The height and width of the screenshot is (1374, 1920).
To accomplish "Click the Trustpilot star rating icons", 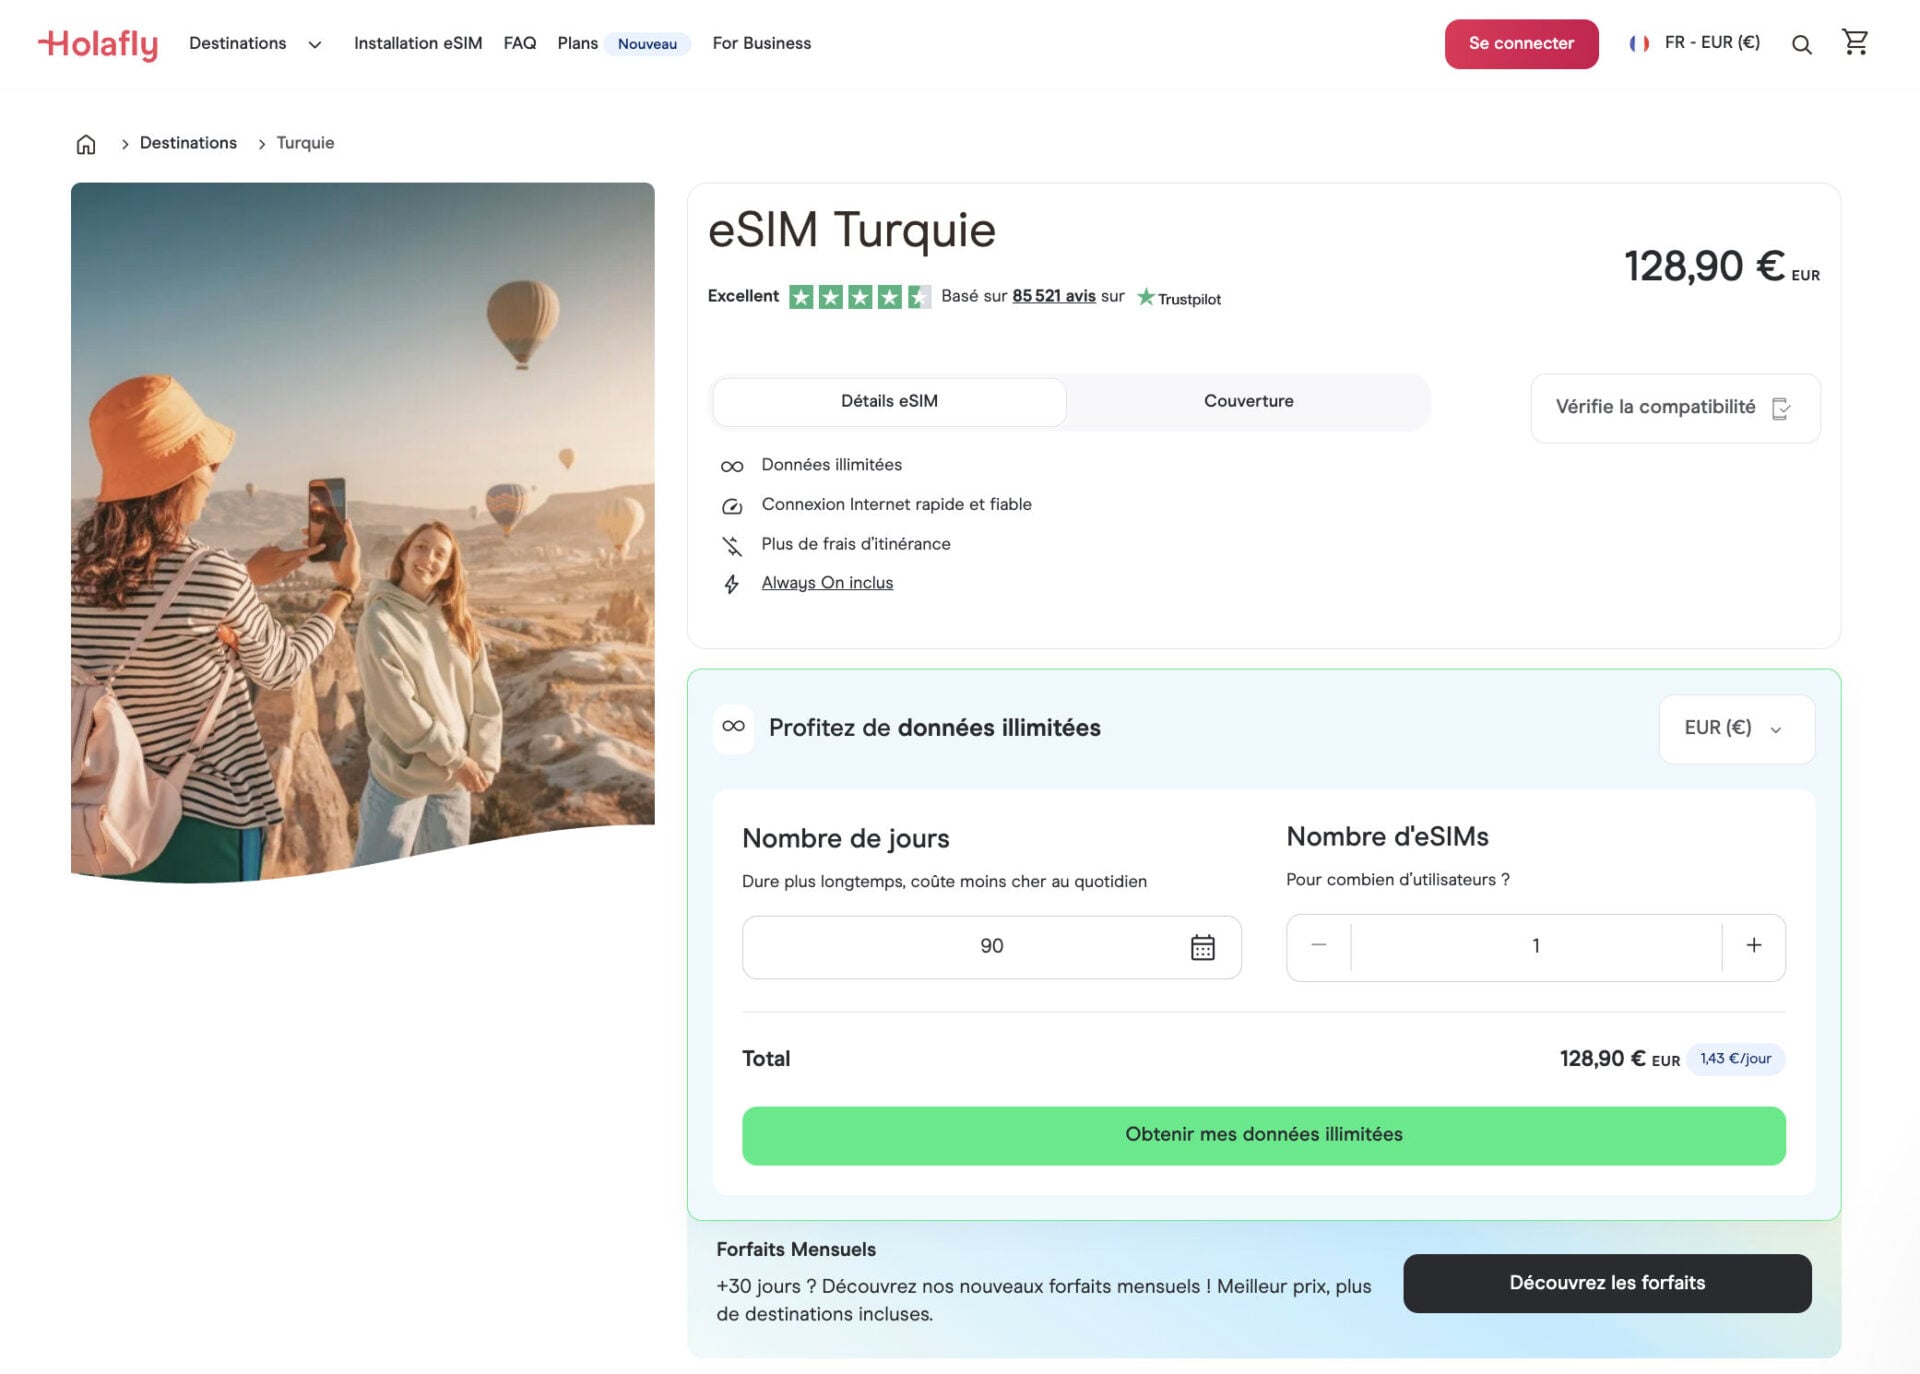I will [859, 297].
